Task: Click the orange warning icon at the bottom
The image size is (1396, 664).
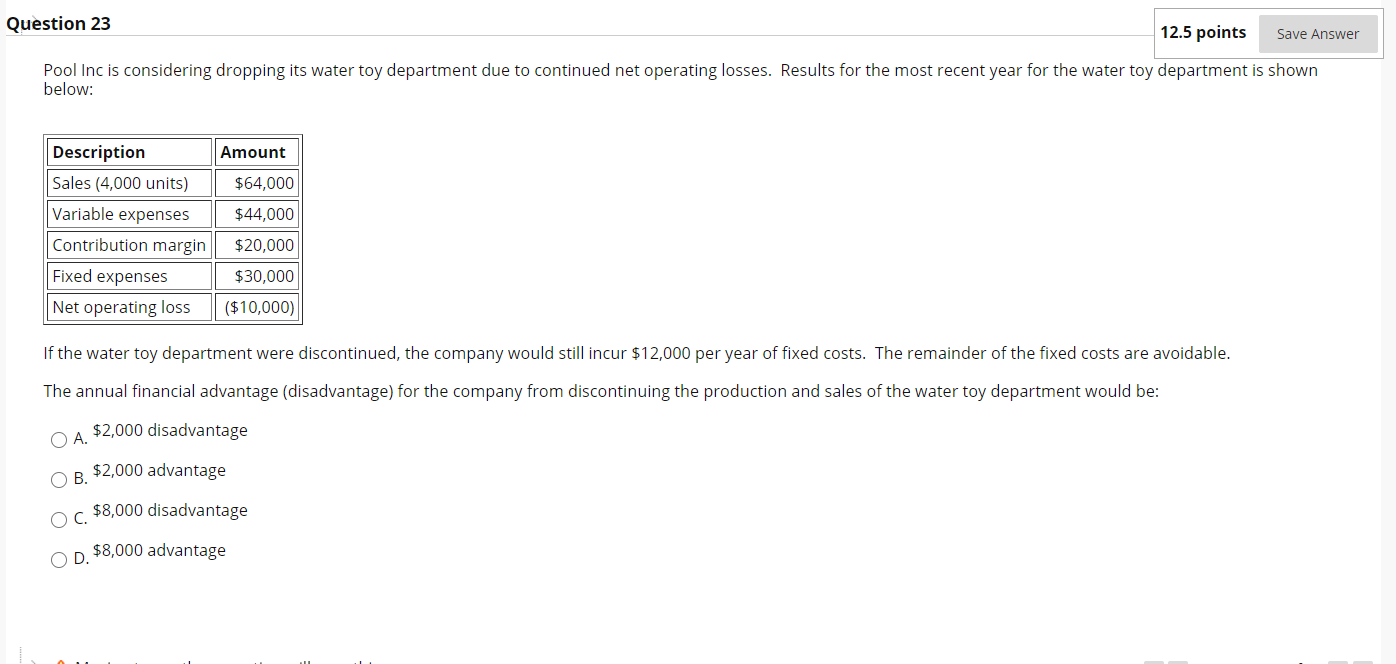Action: tap(60, 661)
